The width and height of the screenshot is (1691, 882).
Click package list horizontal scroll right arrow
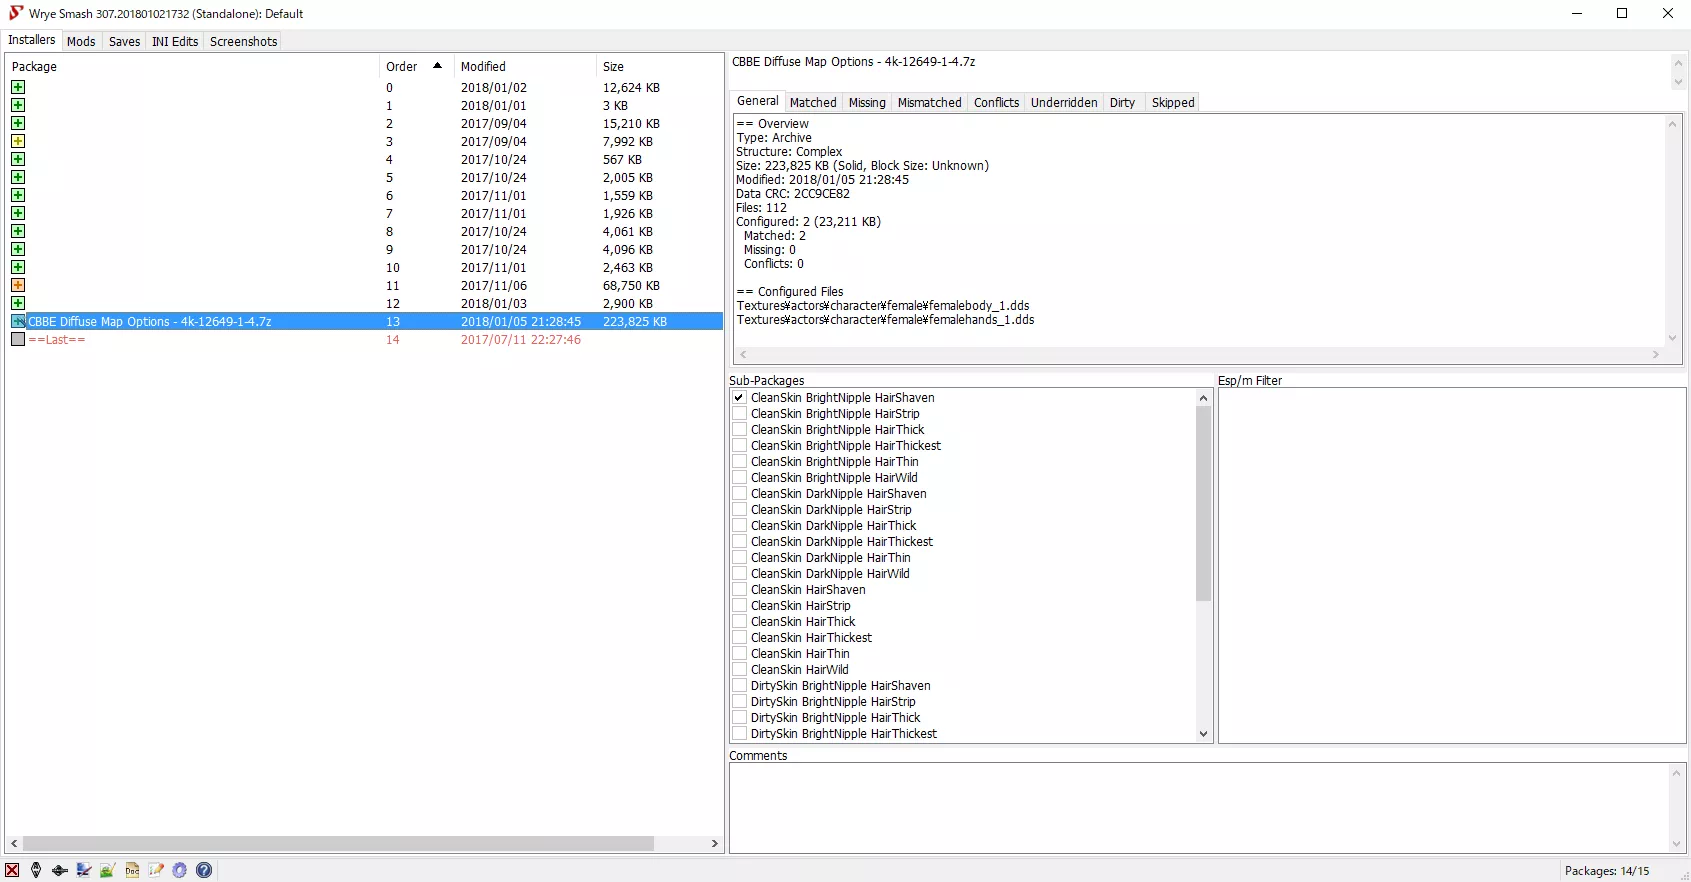[x=714, y=843]
